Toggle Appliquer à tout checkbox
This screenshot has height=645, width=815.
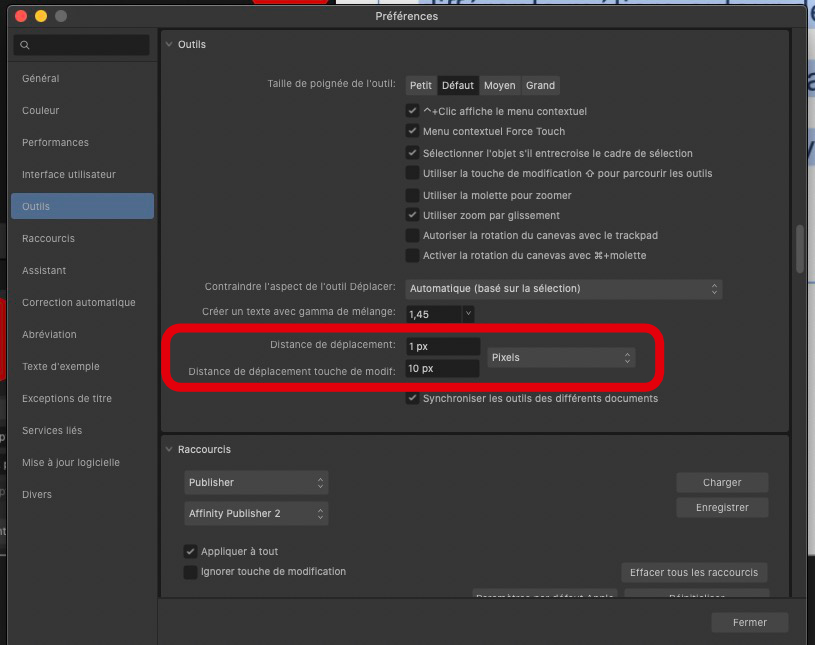pyautogui.click(x=190, y=551)
